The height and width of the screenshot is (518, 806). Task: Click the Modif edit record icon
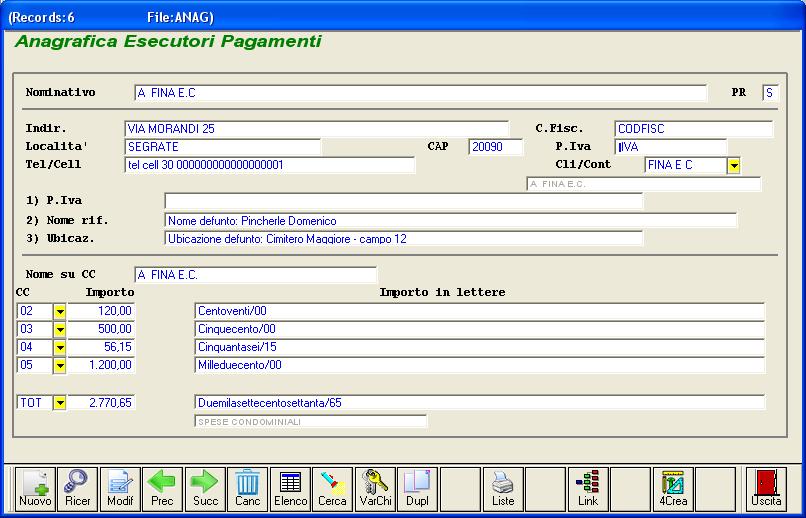click(x=120, y=489)
